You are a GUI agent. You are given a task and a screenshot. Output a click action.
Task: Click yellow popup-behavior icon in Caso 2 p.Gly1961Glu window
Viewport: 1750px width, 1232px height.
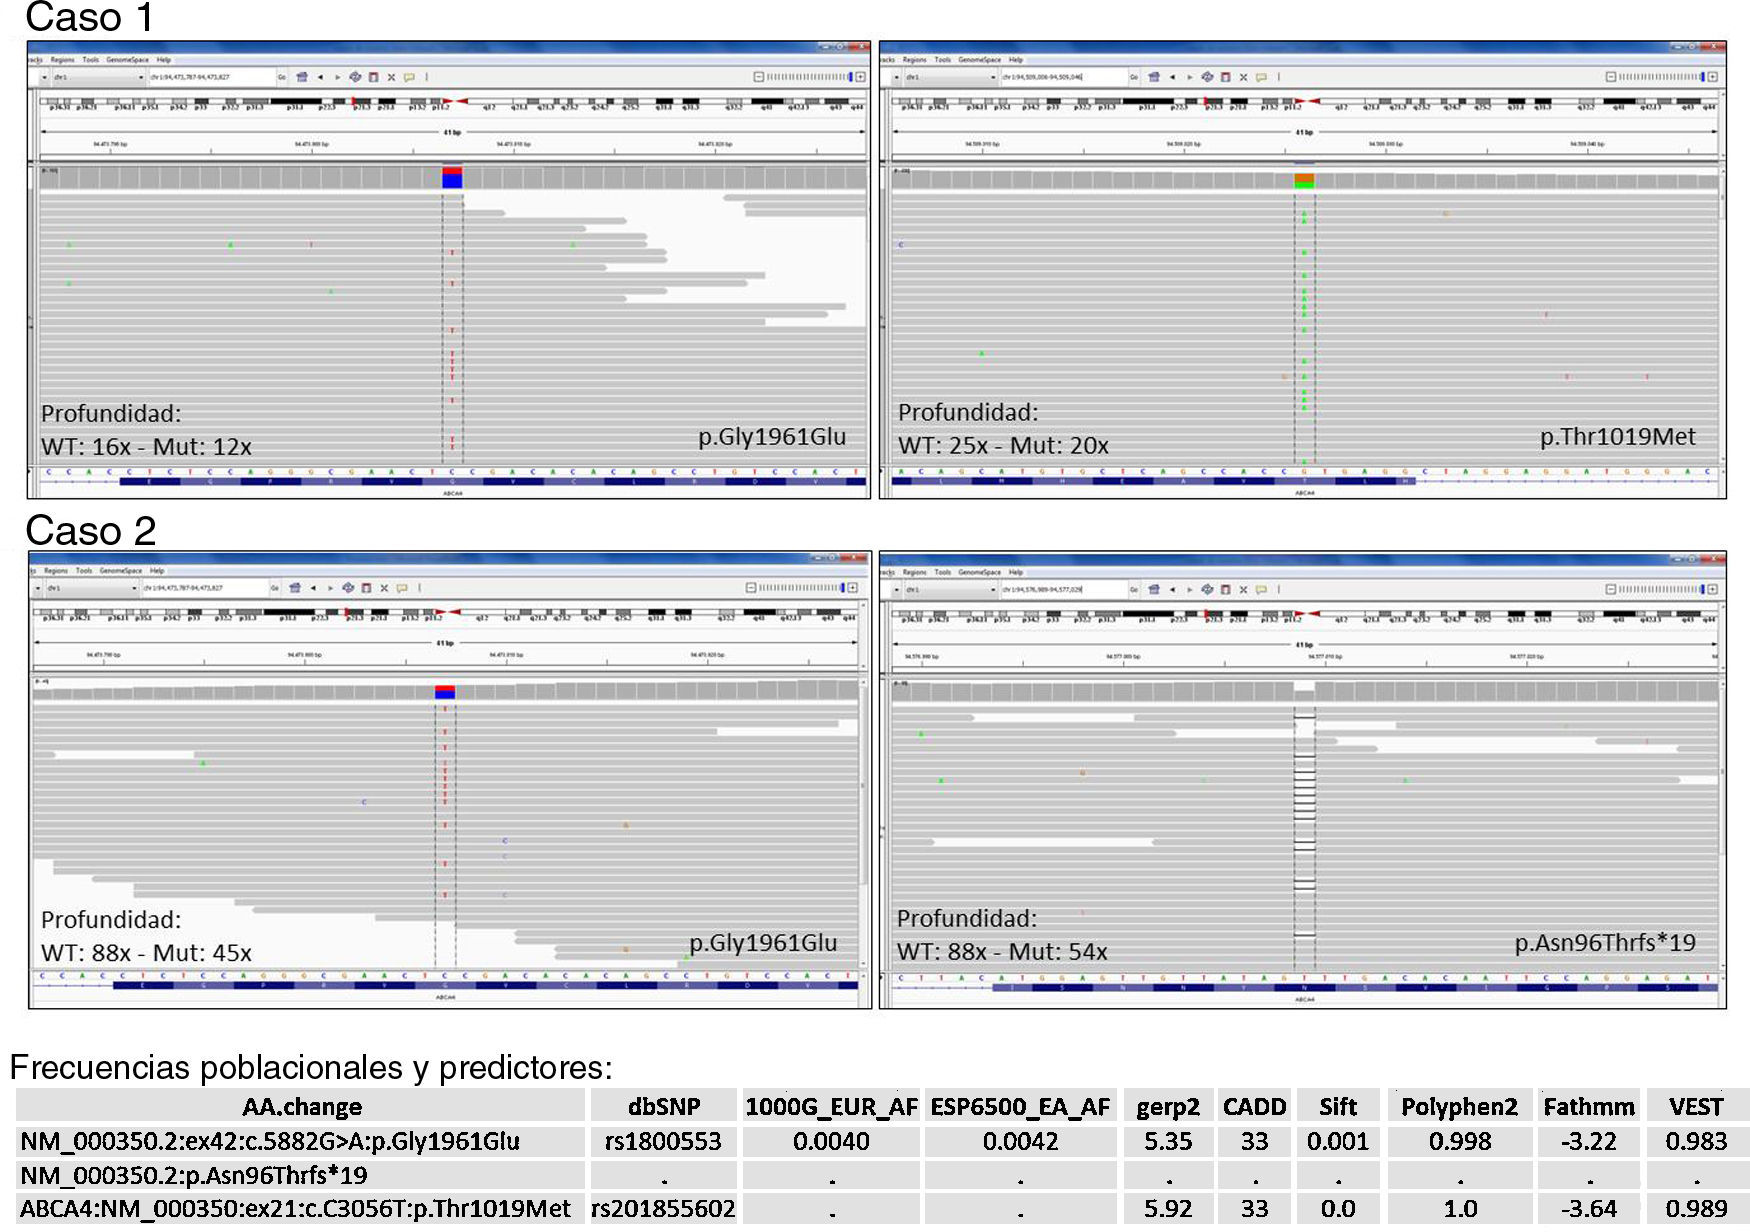[x=402, y=588]
